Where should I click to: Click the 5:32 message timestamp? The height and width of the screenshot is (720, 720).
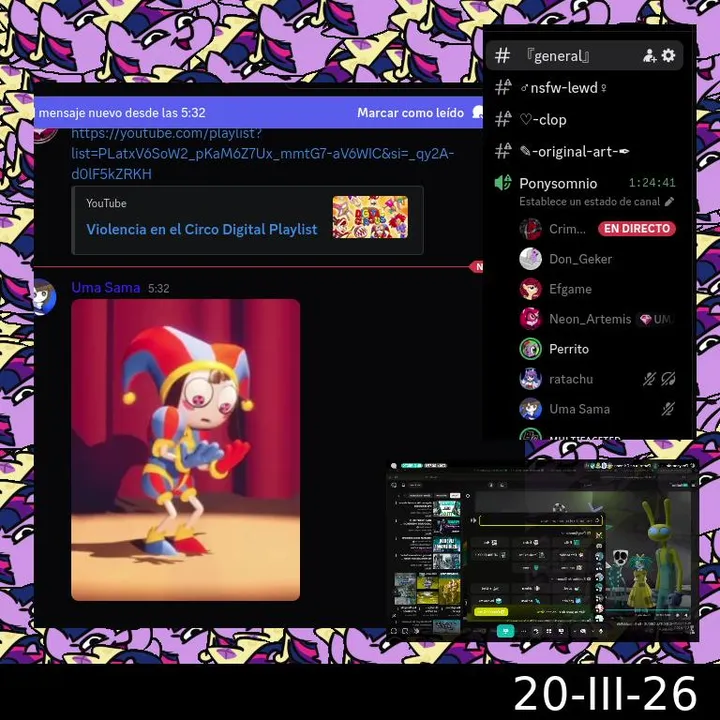(158, 288)
